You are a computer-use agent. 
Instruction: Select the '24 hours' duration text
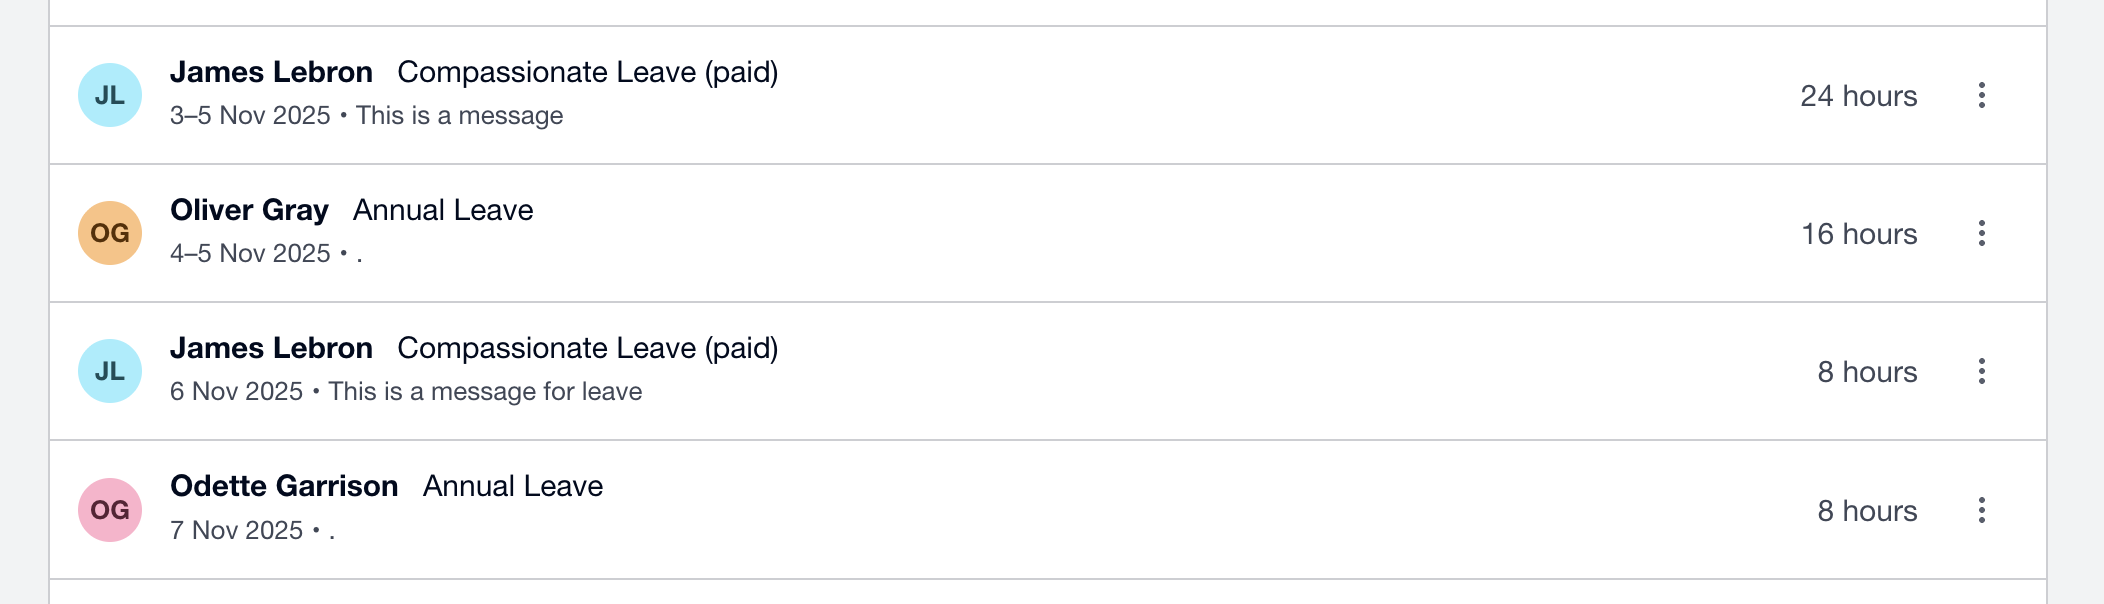[x=1858, y=96]
